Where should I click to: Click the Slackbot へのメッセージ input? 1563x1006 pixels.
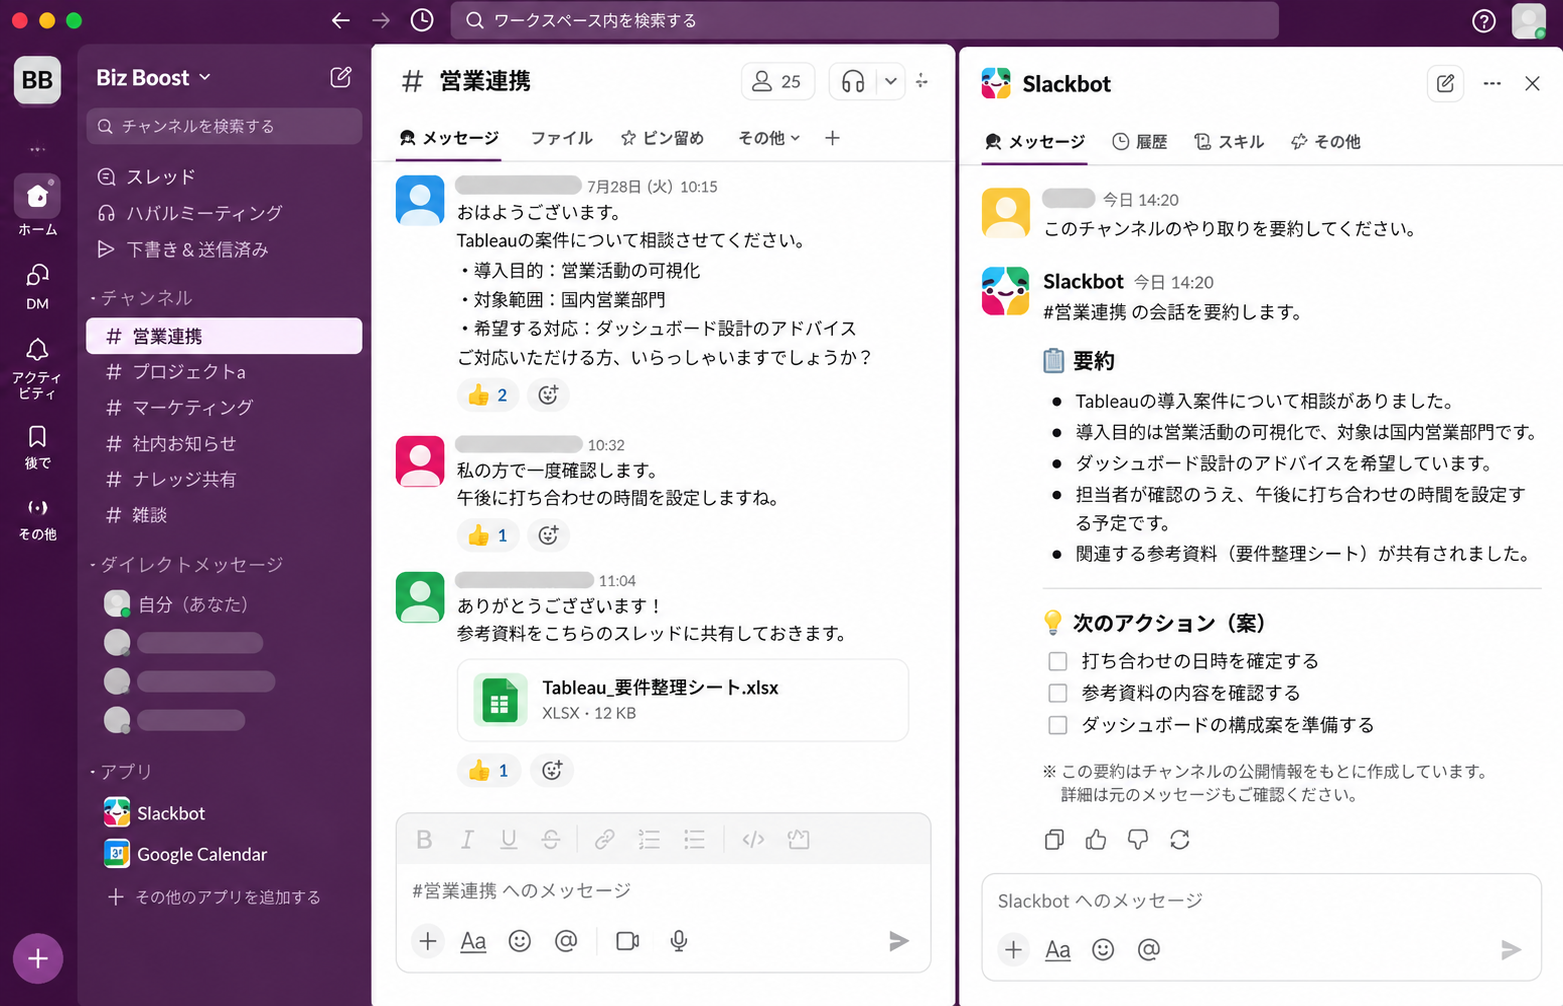(1261, 901)
